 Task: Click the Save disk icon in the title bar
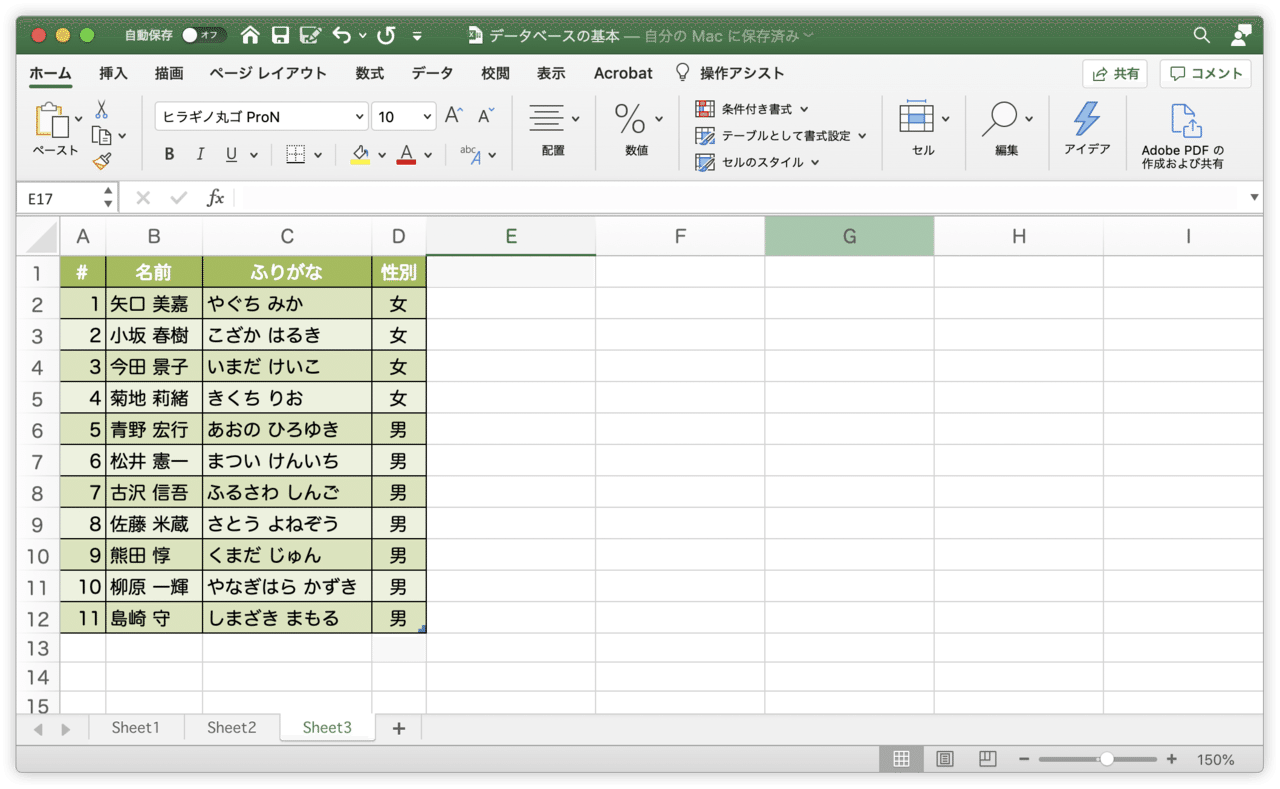tap(279, 33)
